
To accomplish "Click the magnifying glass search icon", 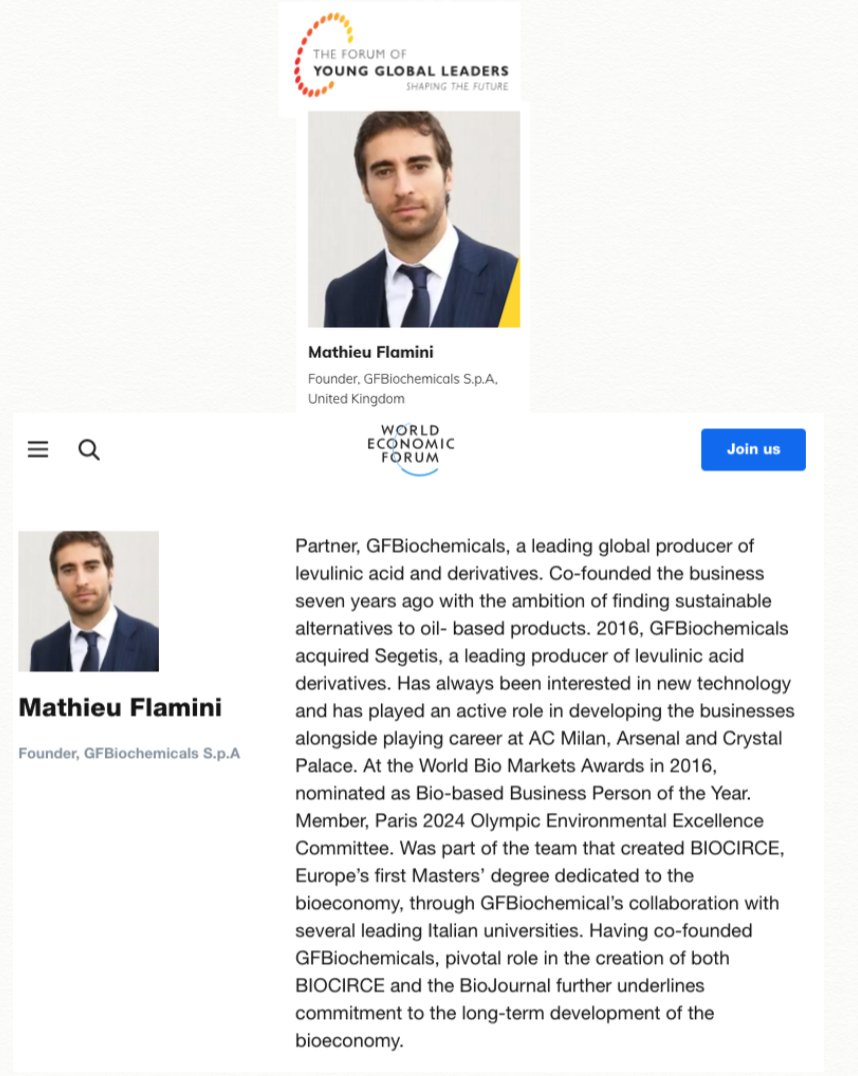I will pos(89,450).
